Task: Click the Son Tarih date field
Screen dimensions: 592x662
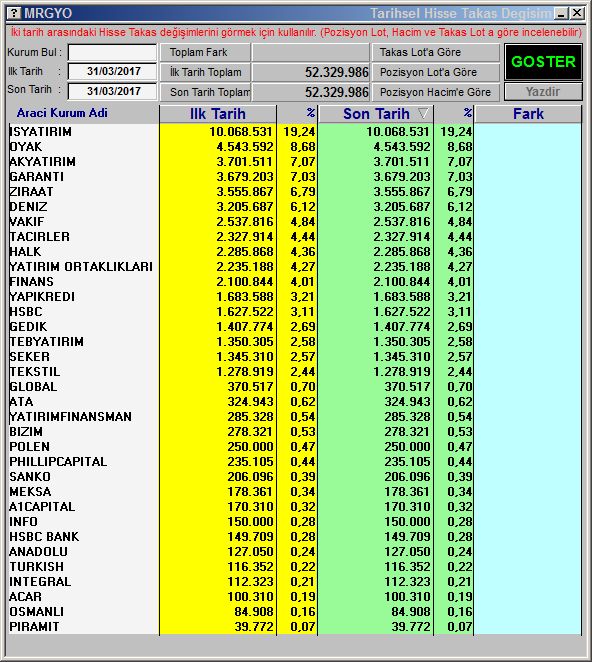Action: pos(112,91)
